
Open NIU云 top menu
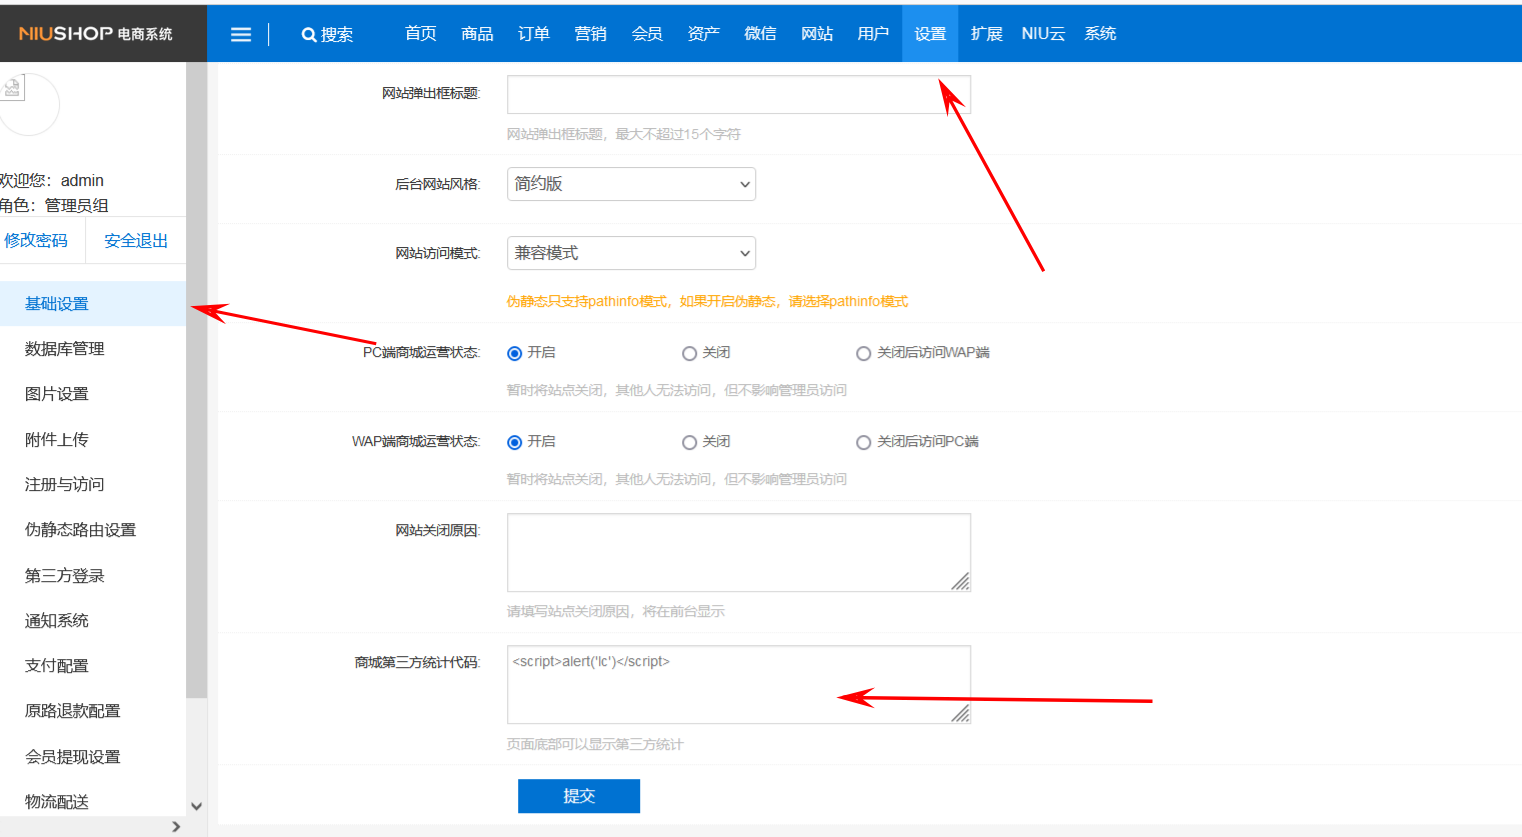(1043, 34)
